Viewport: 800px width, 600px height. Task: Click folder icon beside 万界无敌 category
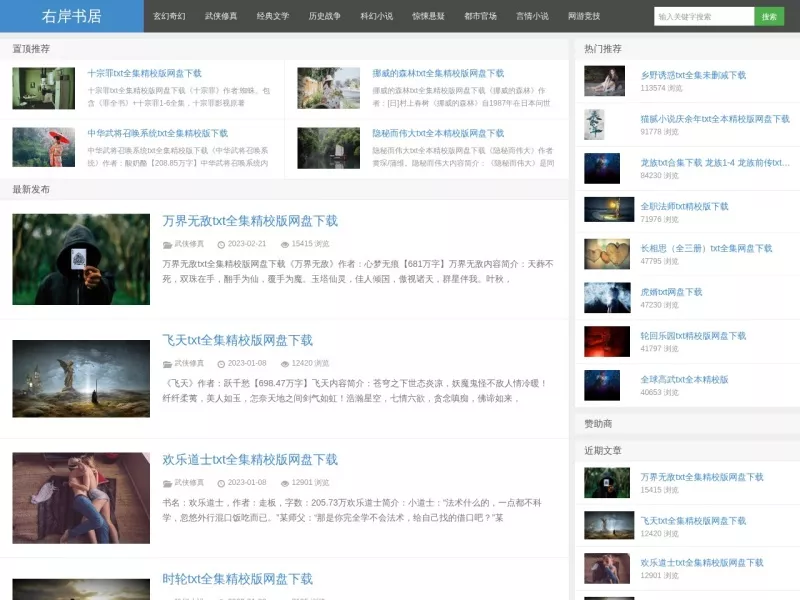167,244
